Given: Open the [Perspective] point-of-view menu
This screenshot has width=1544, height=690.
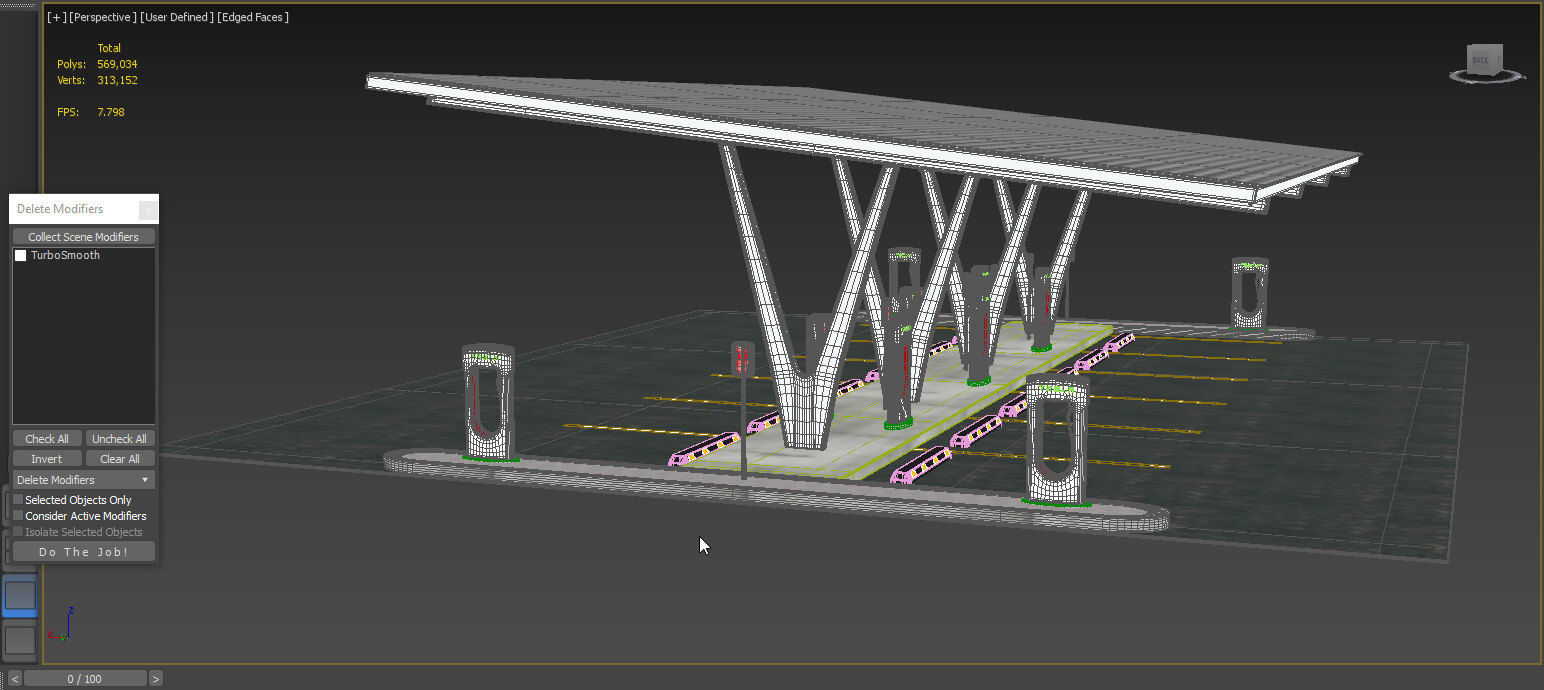Looking at the screenshot, I should (x=105, y=17).
